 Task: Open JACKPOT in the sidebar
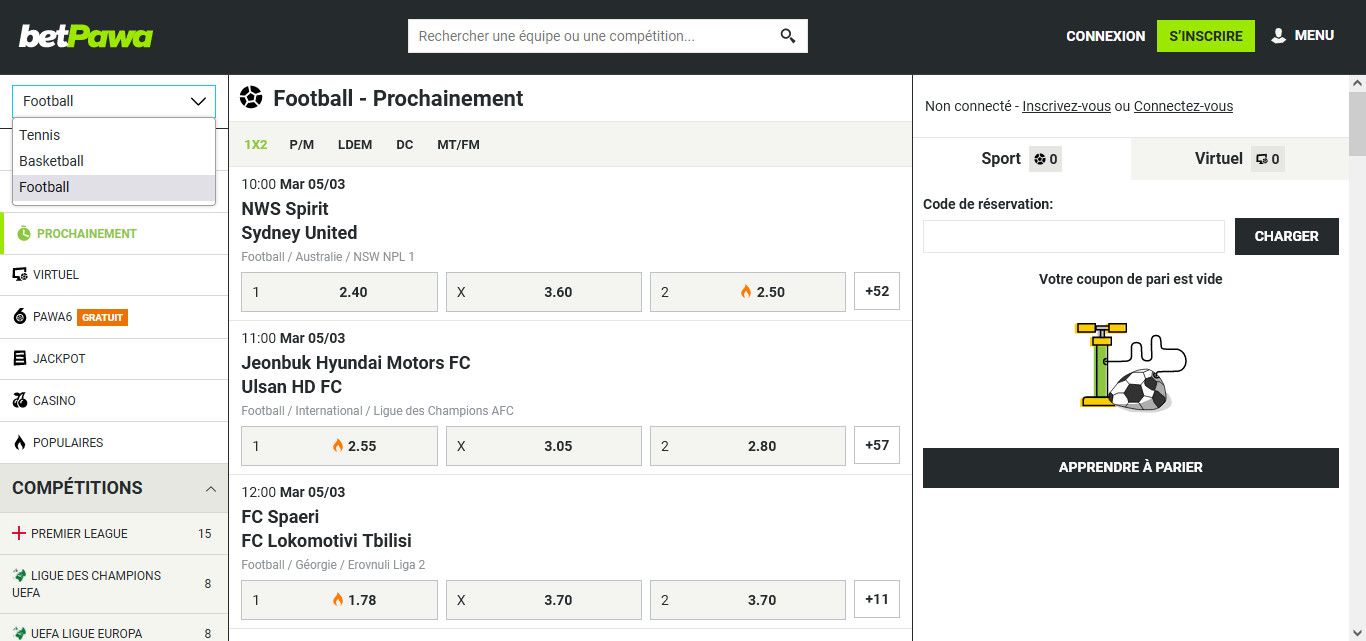point(114,358)
